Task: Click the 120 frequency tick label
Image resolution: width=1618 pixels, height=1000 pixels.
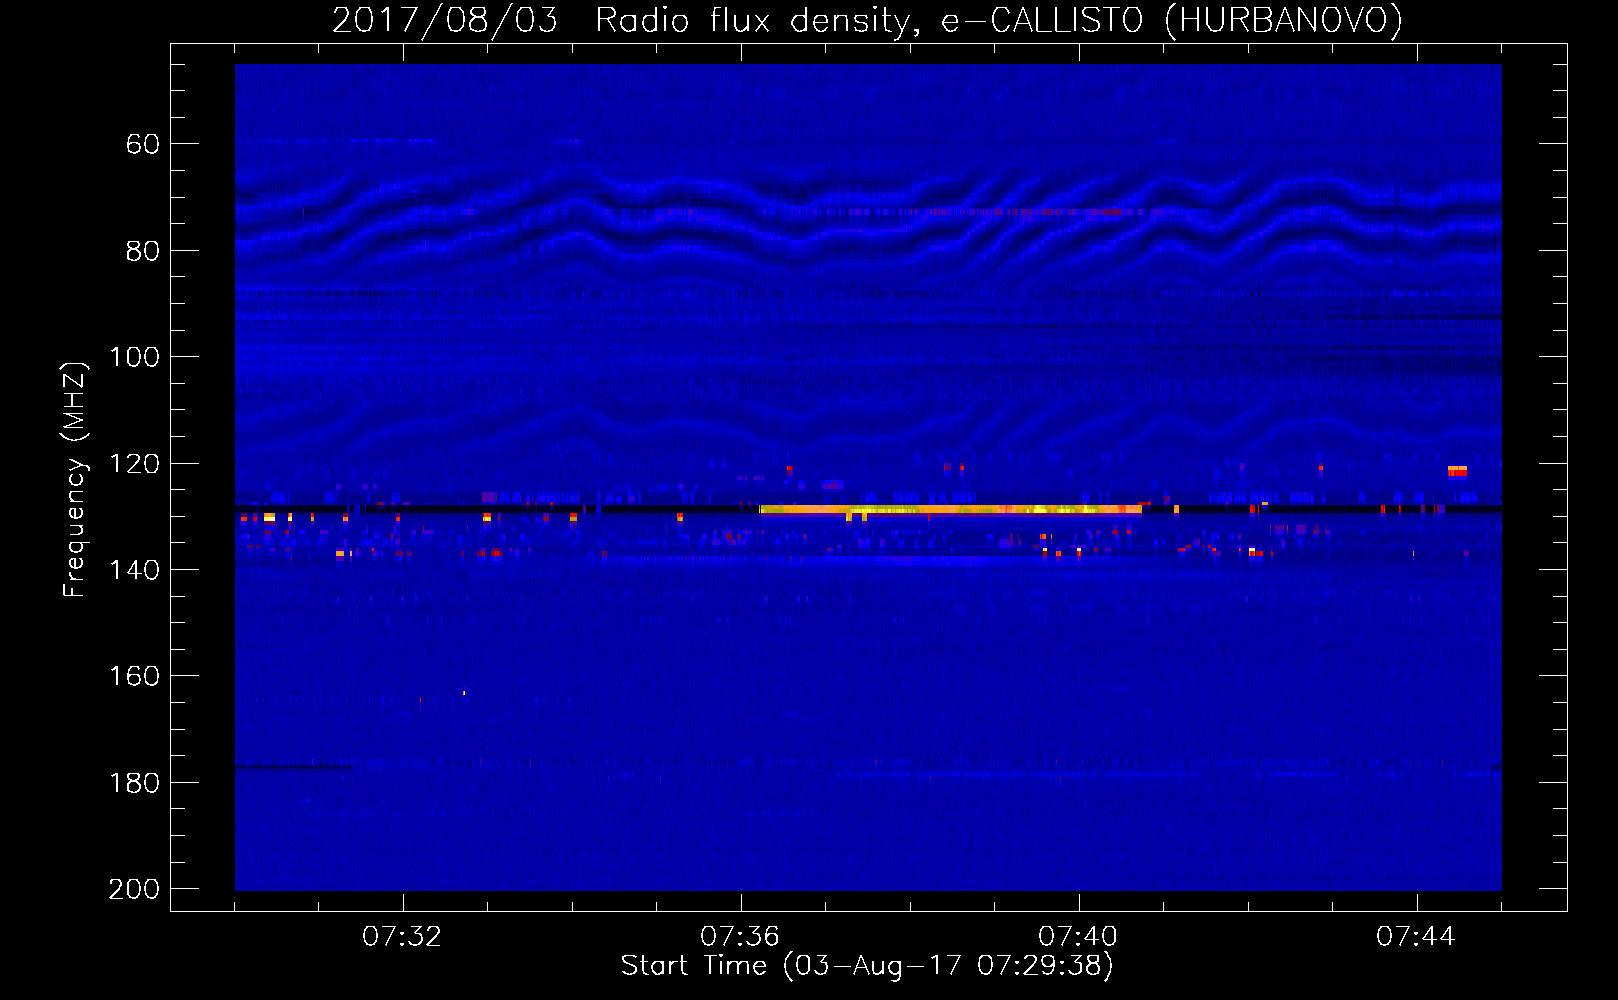Action: click(134, 464)
